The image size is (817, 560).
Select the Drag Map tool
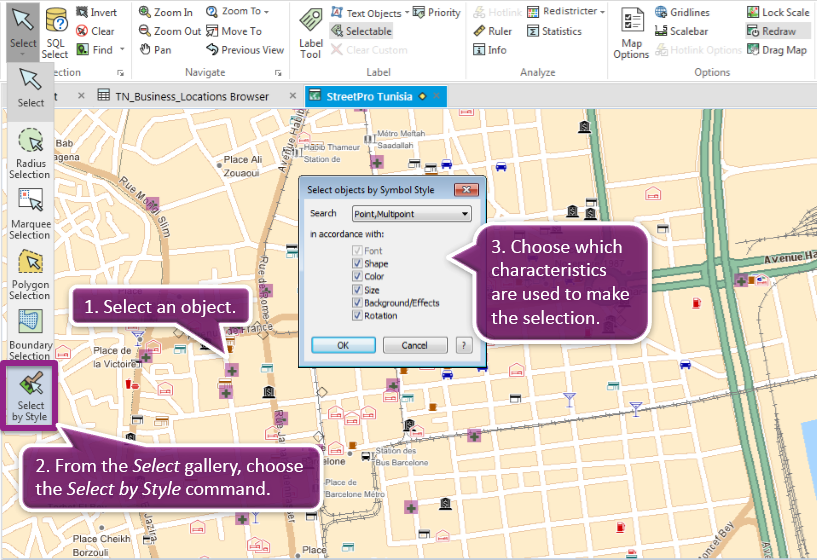tap(777, 49)
